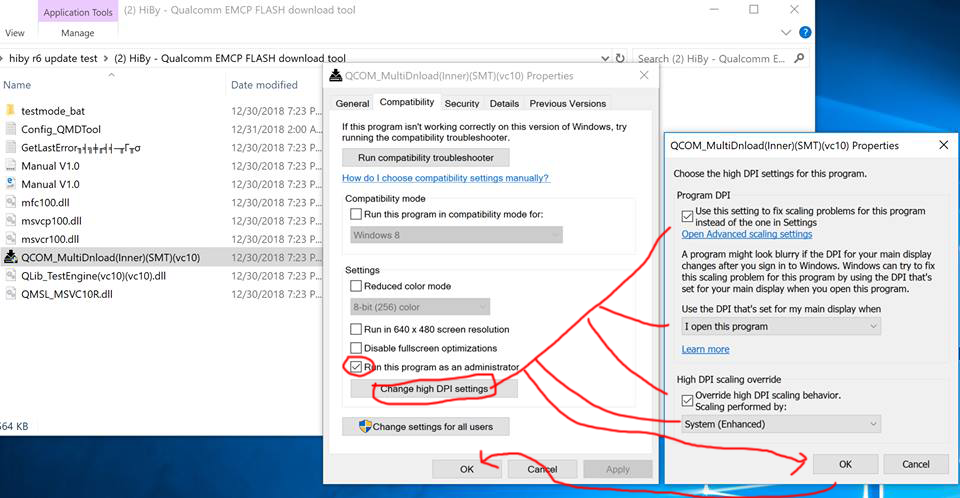
Task: Sort files by the Name column header
Action: [x=17, y=85]
